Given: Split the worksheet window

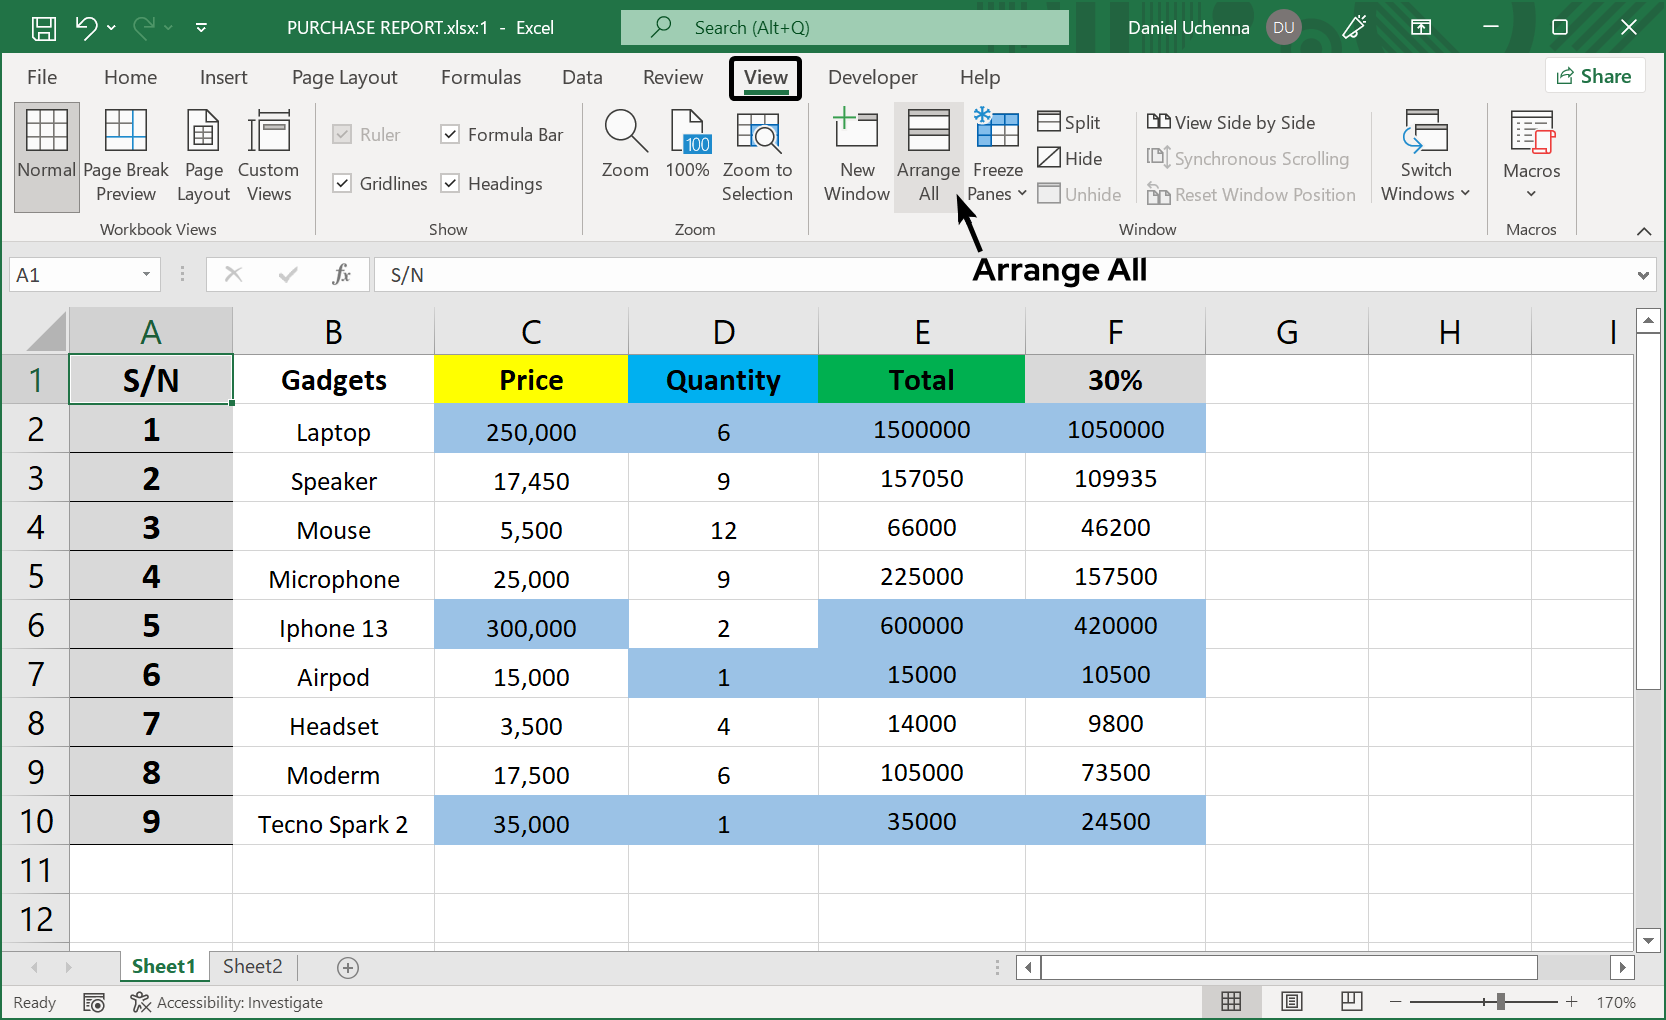Looking at the screenshot, I should coord(1068,122).
